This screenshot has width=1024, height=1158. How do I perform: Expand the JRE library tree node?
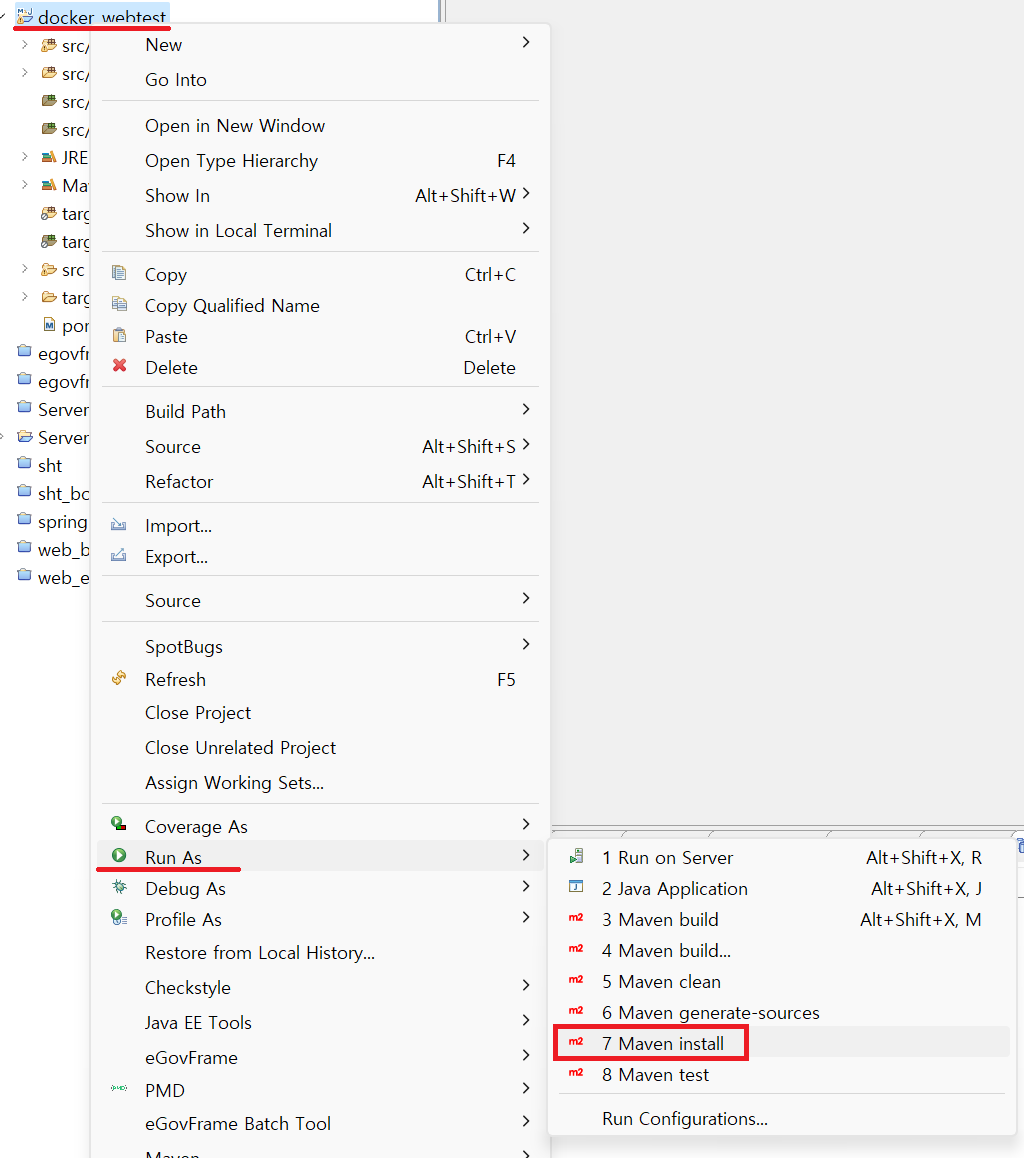(24, 157)
